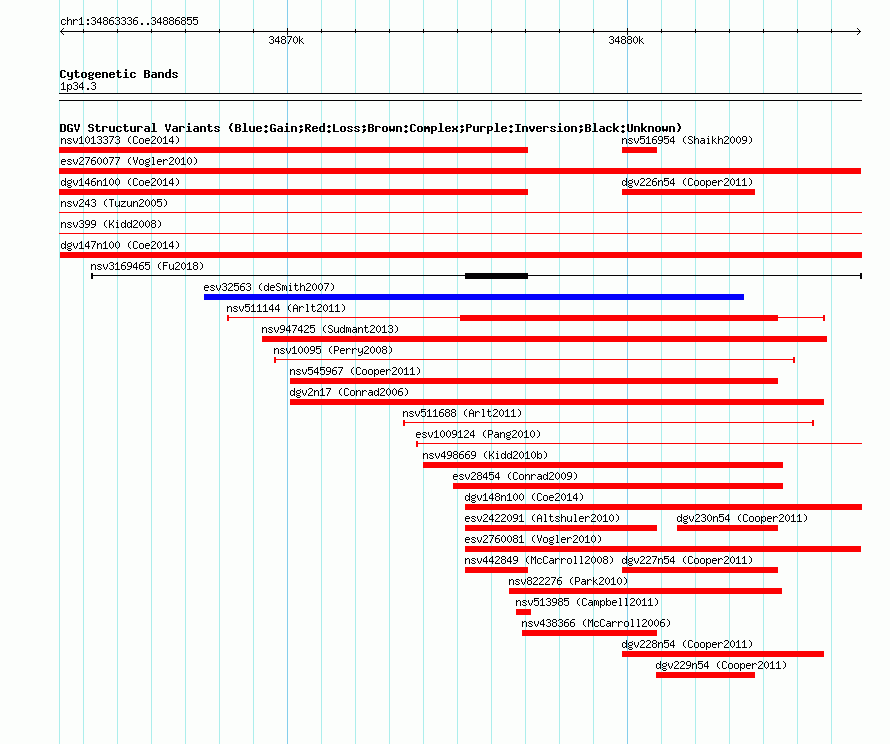Select nsv438366 (McCarroll2006) label
This screenshot has height=744, width=890.
click(x=596, y=623)
